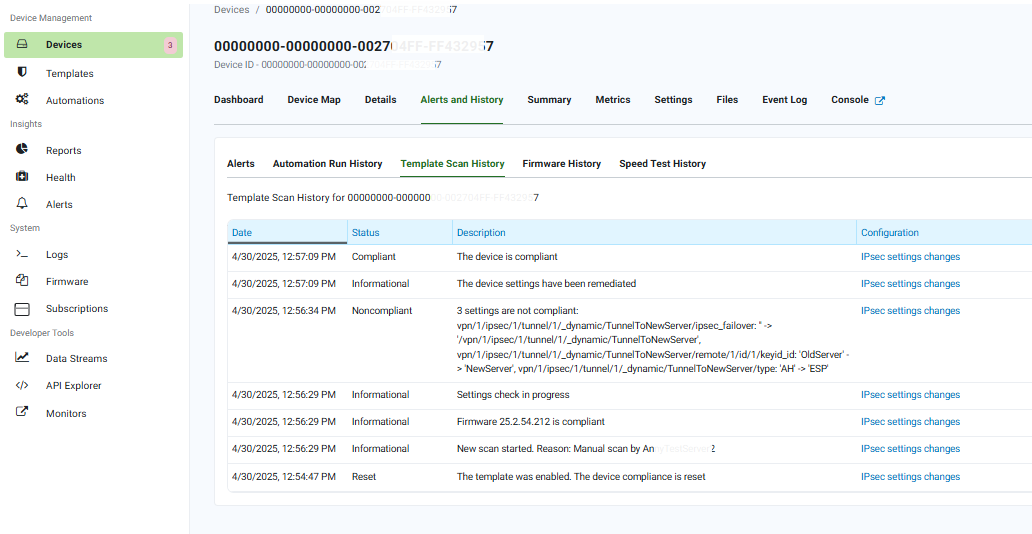Click the Logs terminal icon

22,254
